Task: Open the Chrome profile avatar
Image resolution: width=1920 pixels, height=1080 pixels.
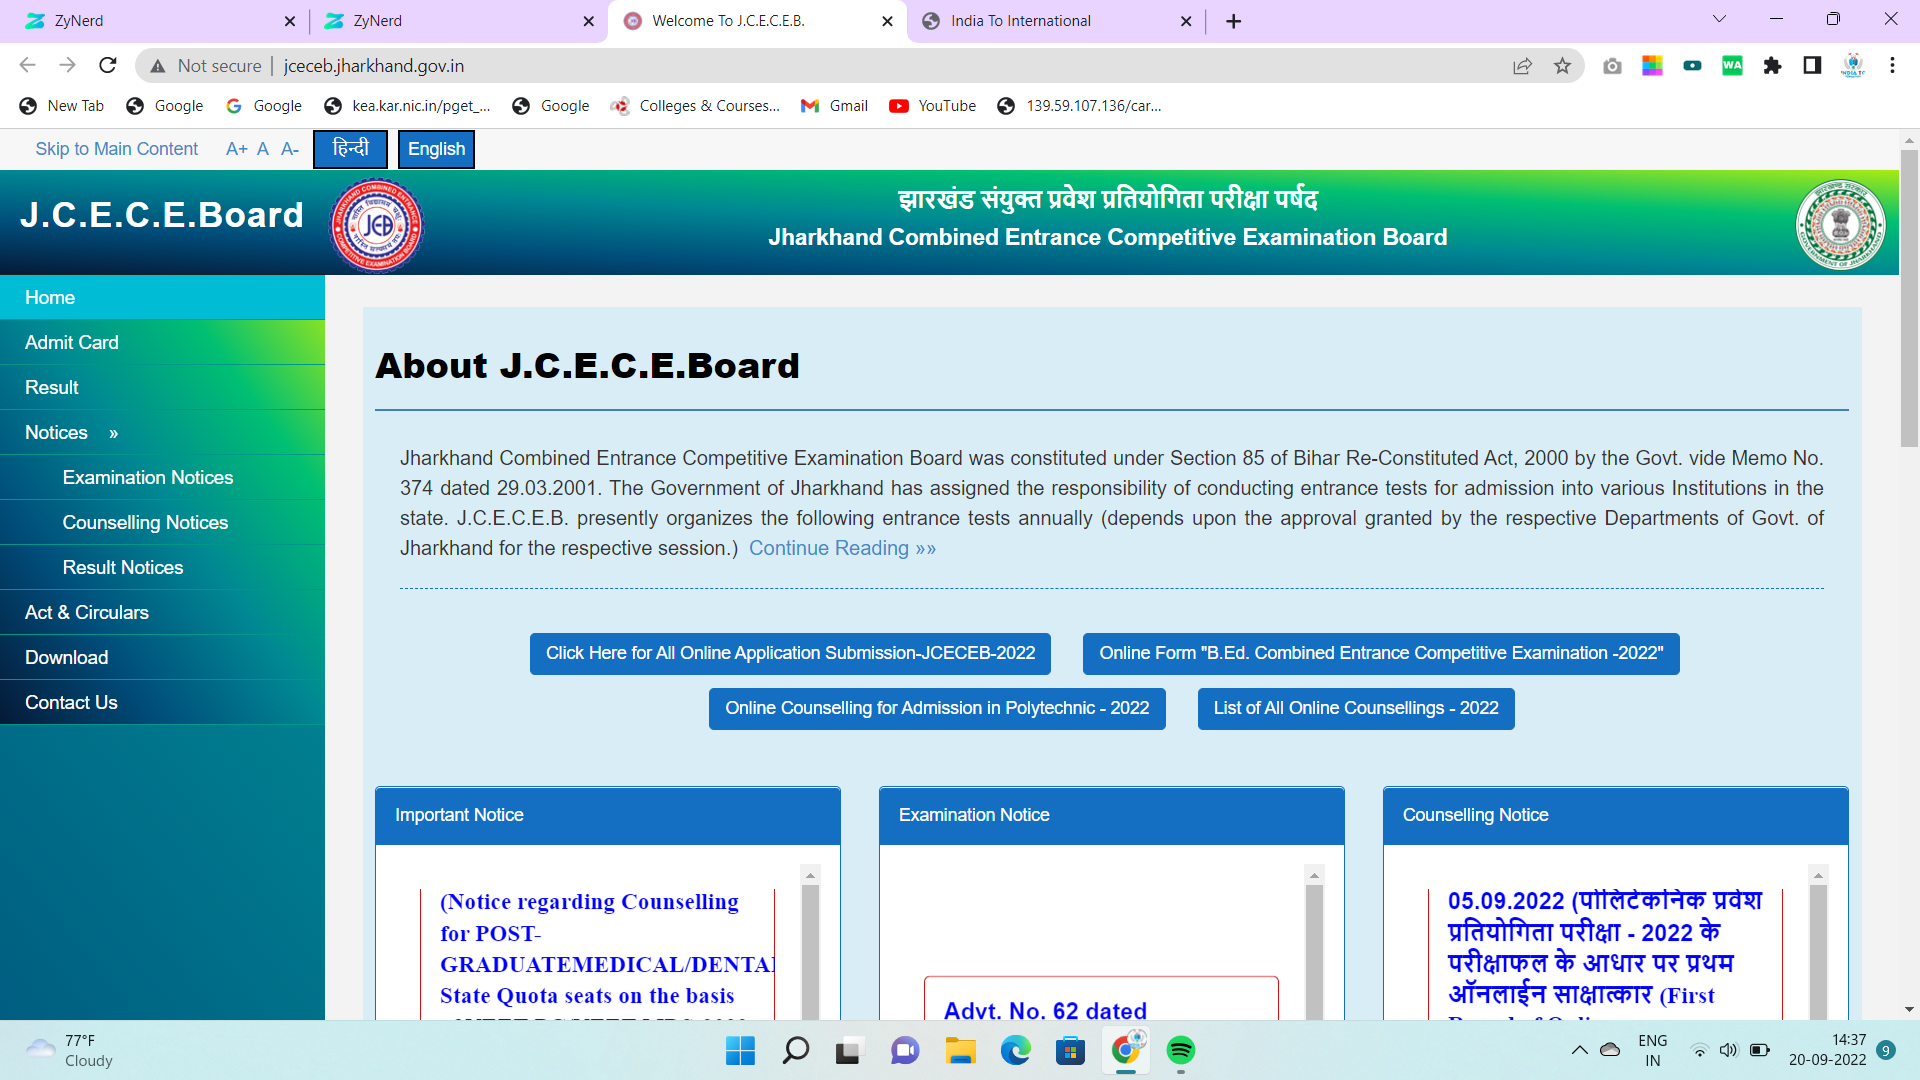Action: coord(1853,66)
